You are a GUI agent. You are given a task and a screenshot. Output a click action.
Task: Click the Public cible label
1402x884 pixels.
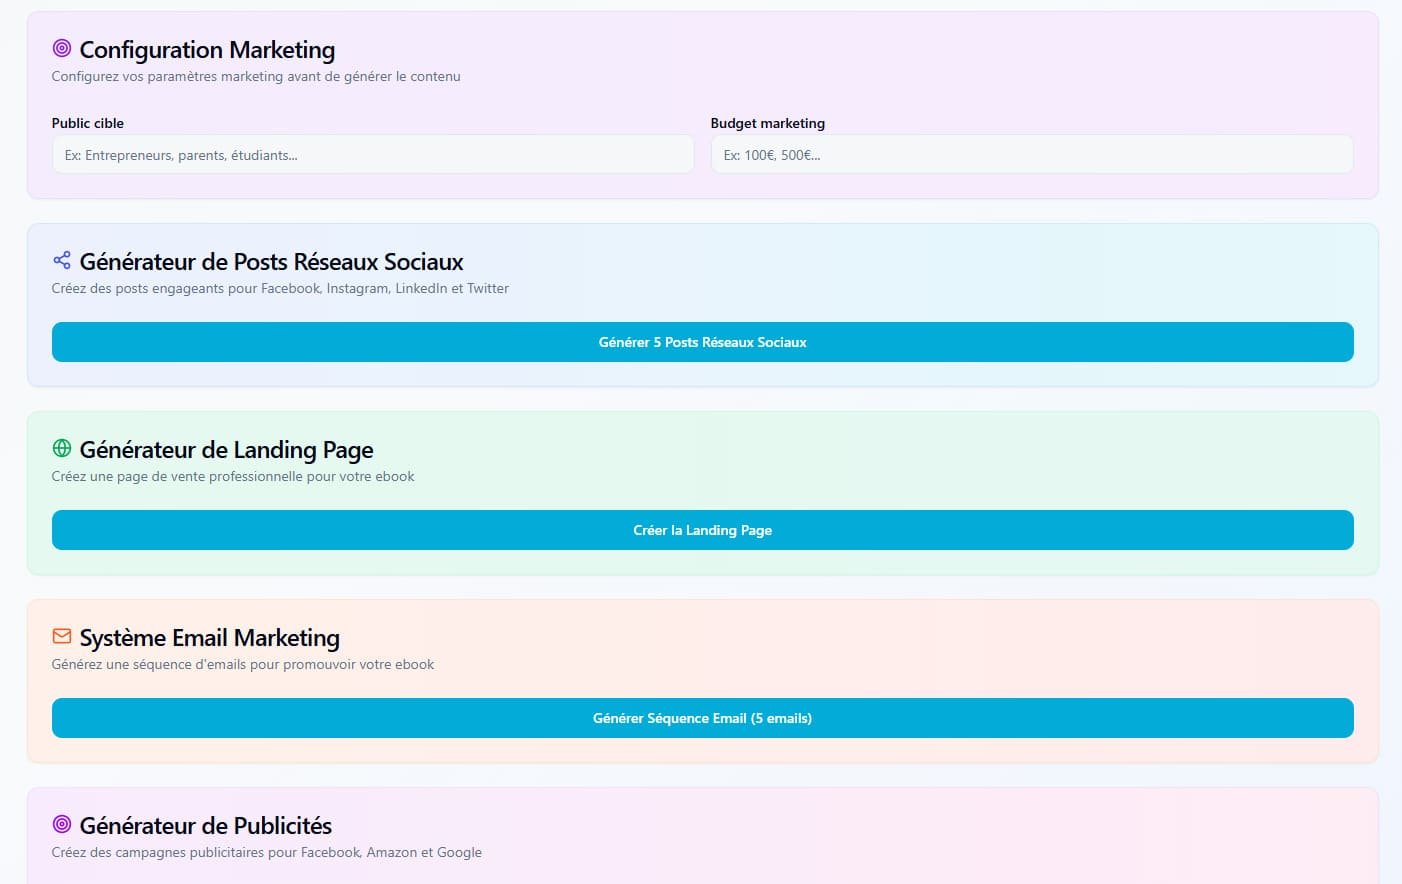click(88, 123)
